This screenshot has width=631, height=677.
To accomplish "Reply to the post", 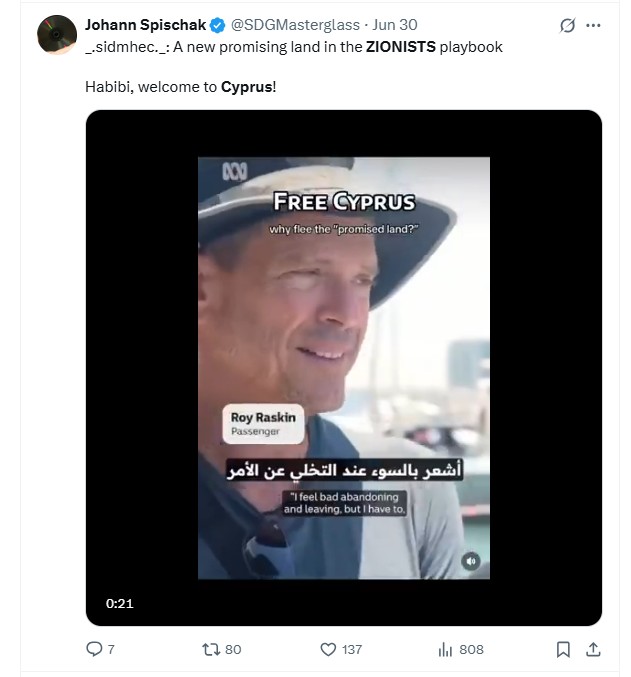I will tap(96, 649).
